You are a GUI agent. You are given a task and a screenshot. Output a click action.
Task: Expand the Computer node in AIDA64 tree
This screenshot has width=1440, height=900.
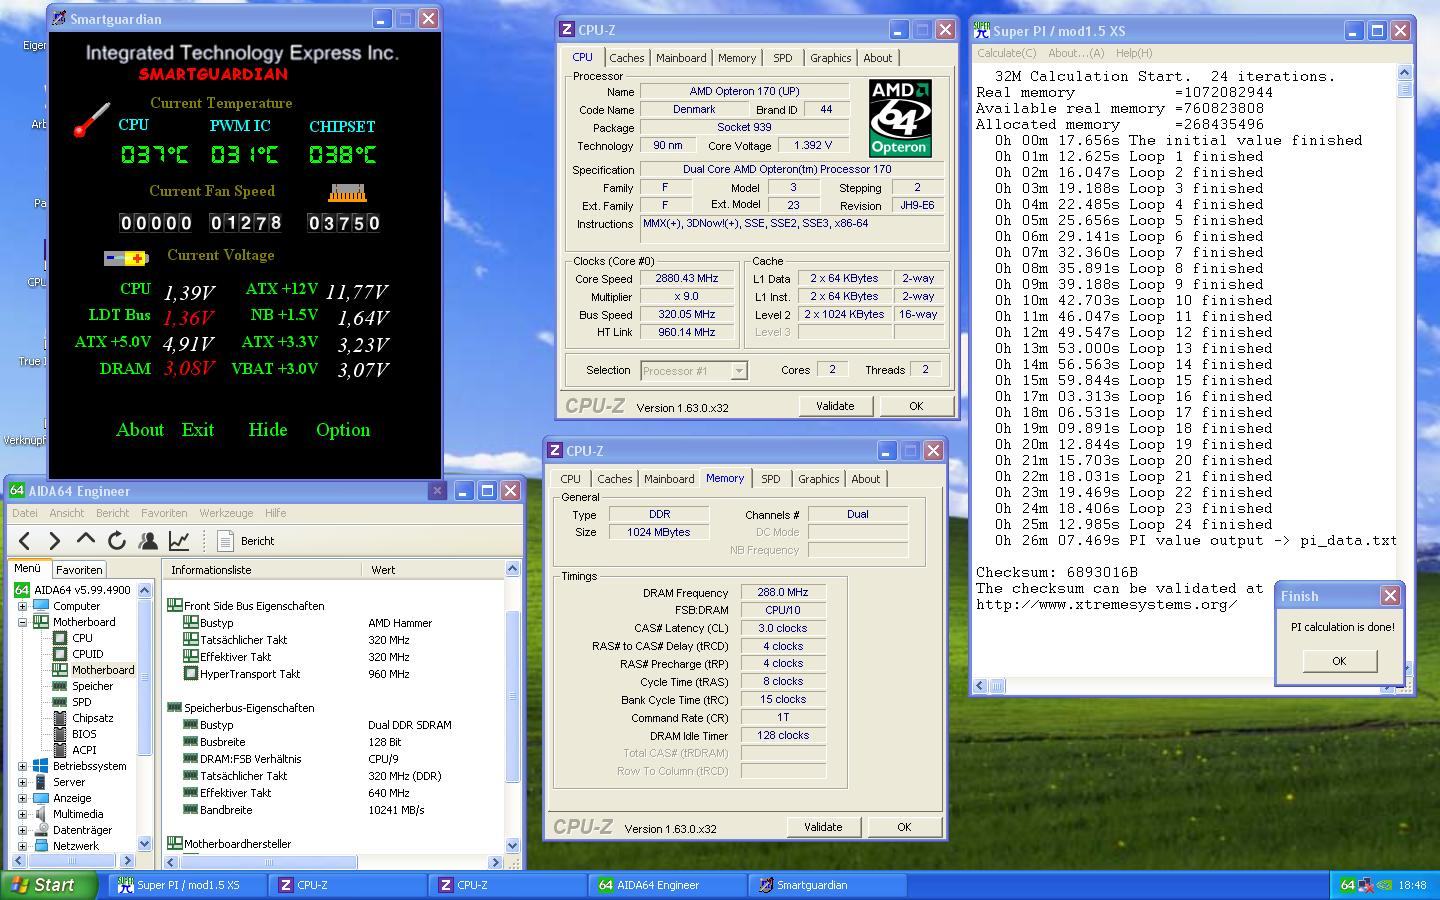(22, 606)
